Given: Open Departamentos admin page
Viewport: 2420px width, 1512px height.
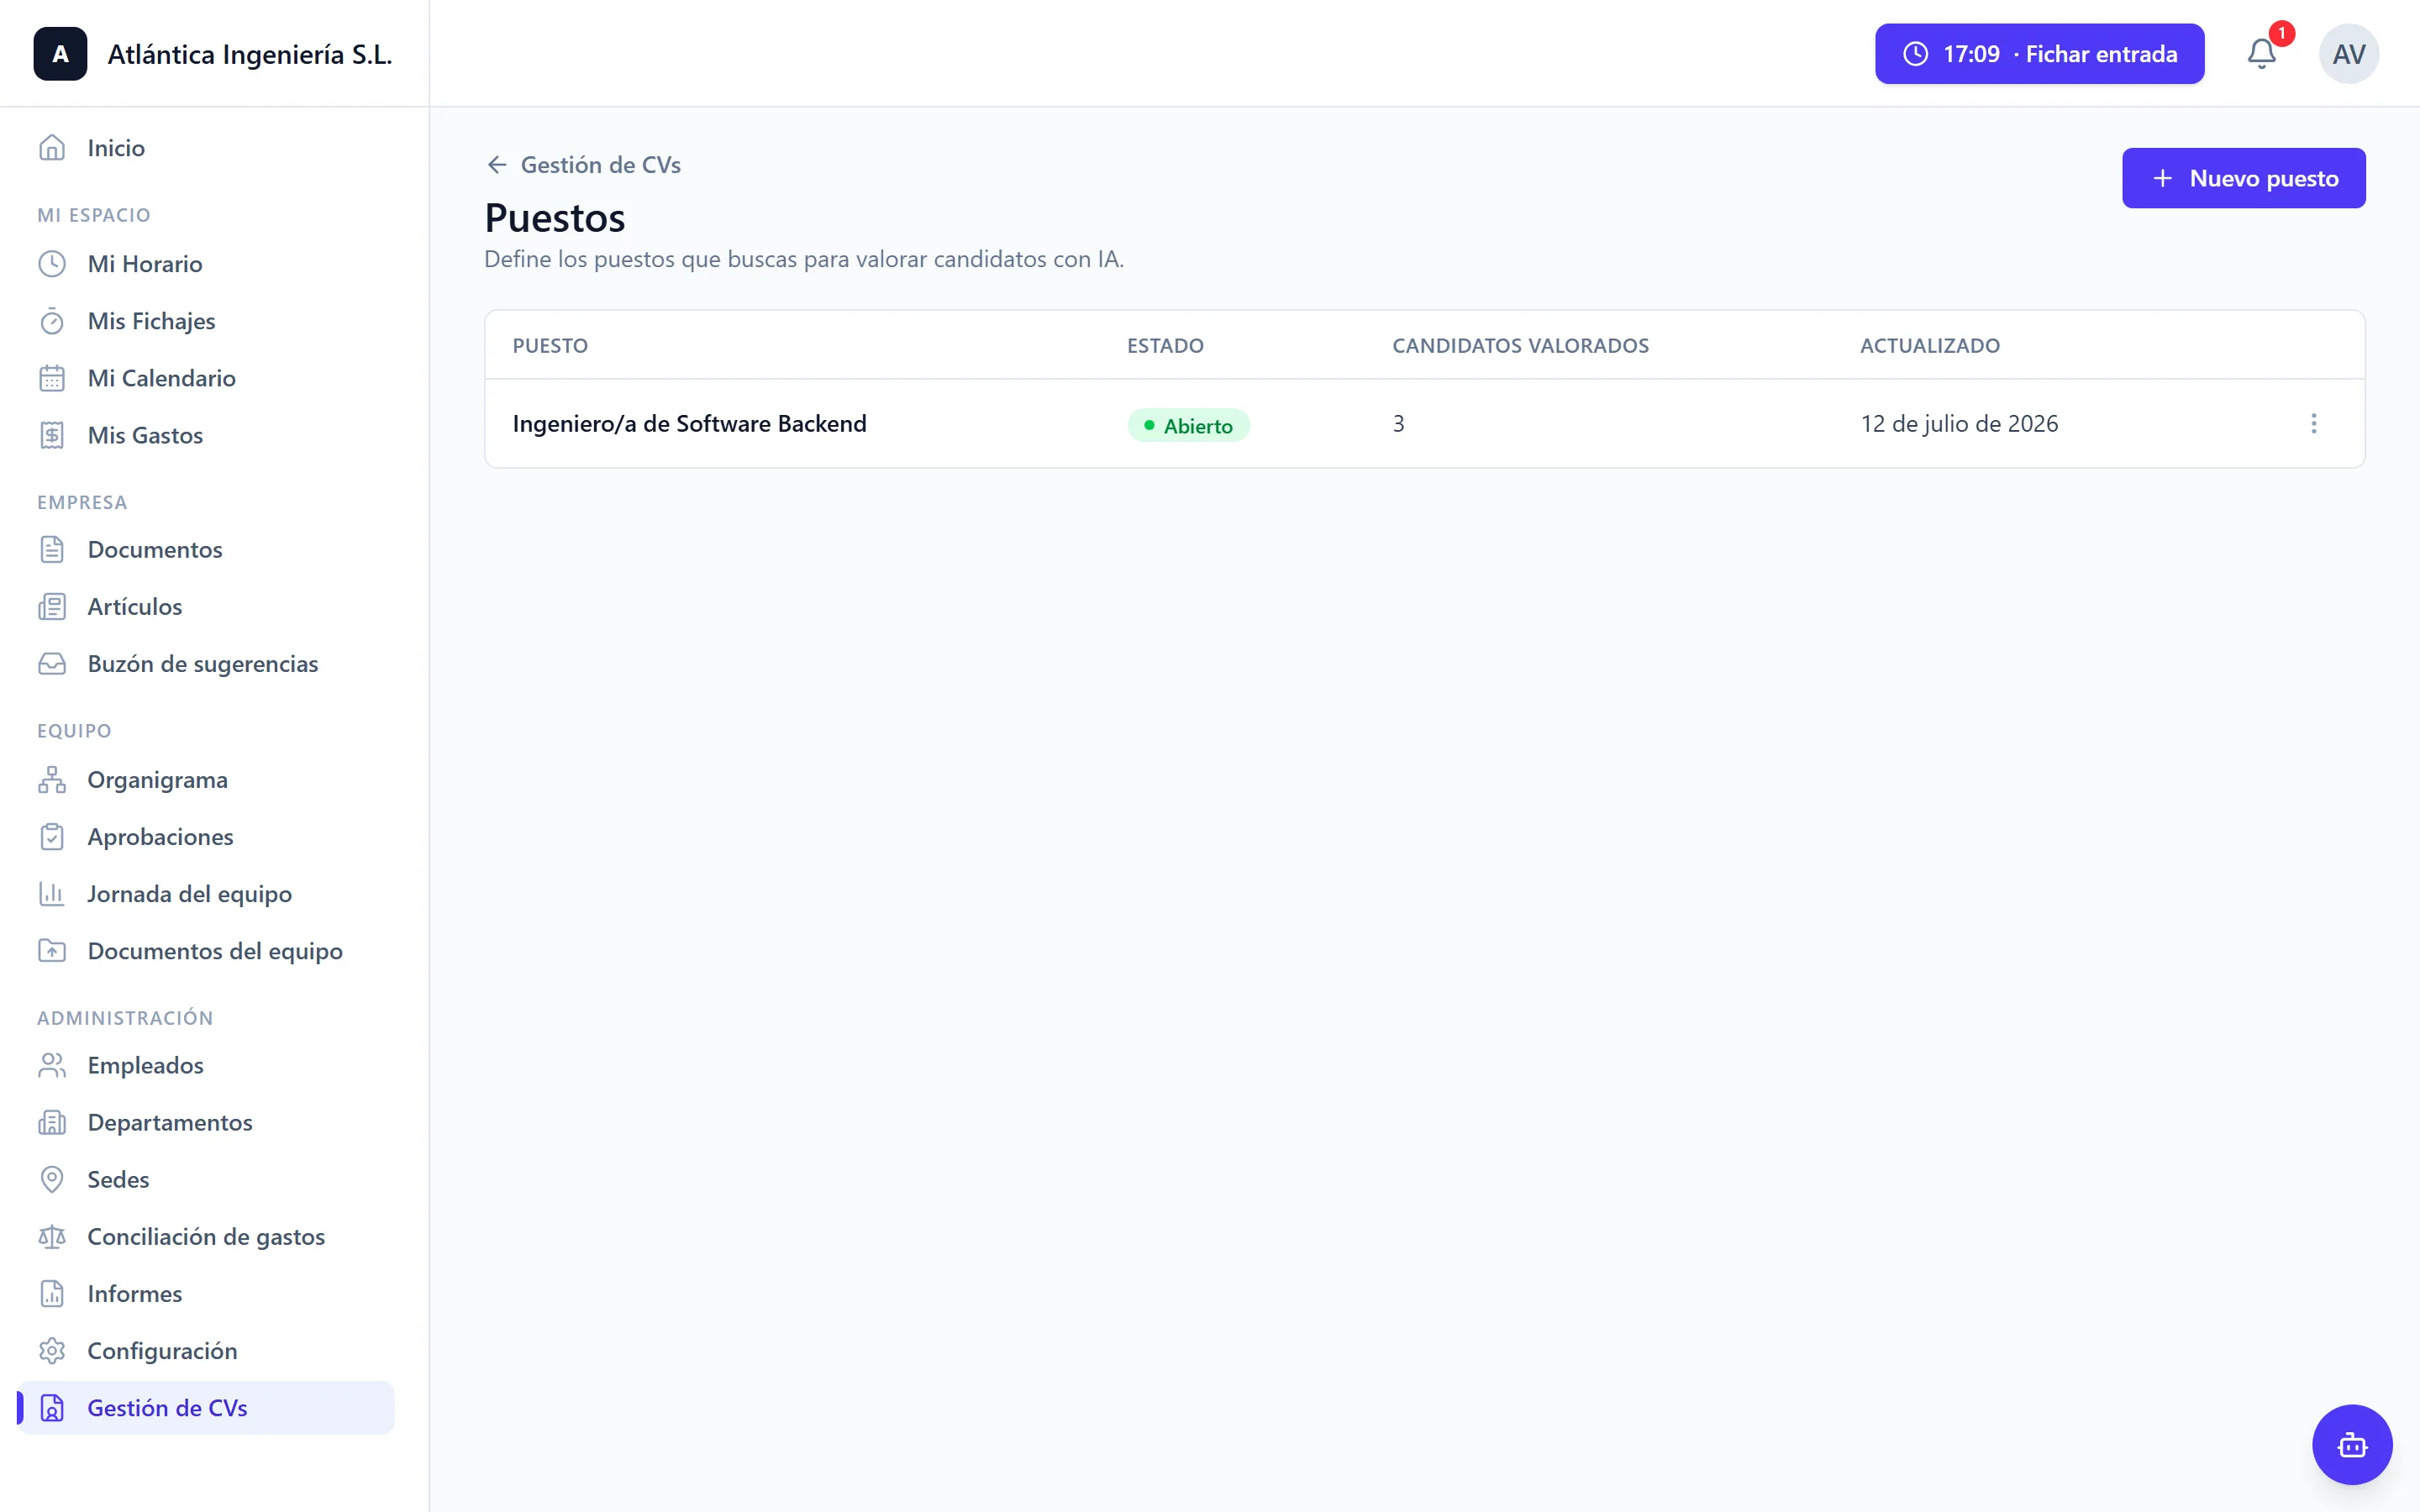Looking at the screenshot, I should (206, 1122).
